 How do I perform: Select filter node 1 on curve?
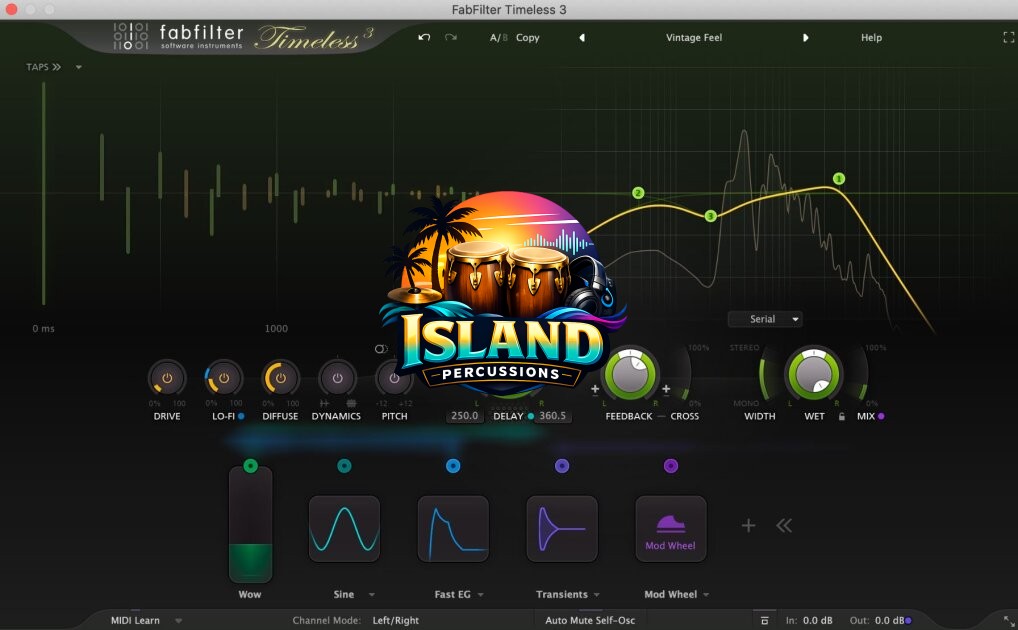pyautogui.click(x=839, y=179)
